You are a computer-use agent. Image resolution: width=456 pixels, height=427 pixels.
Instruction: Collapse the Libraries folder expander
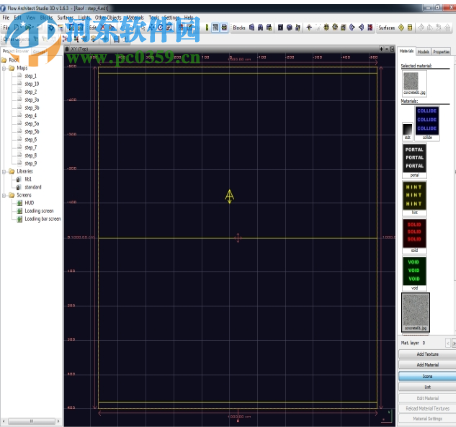4,171
